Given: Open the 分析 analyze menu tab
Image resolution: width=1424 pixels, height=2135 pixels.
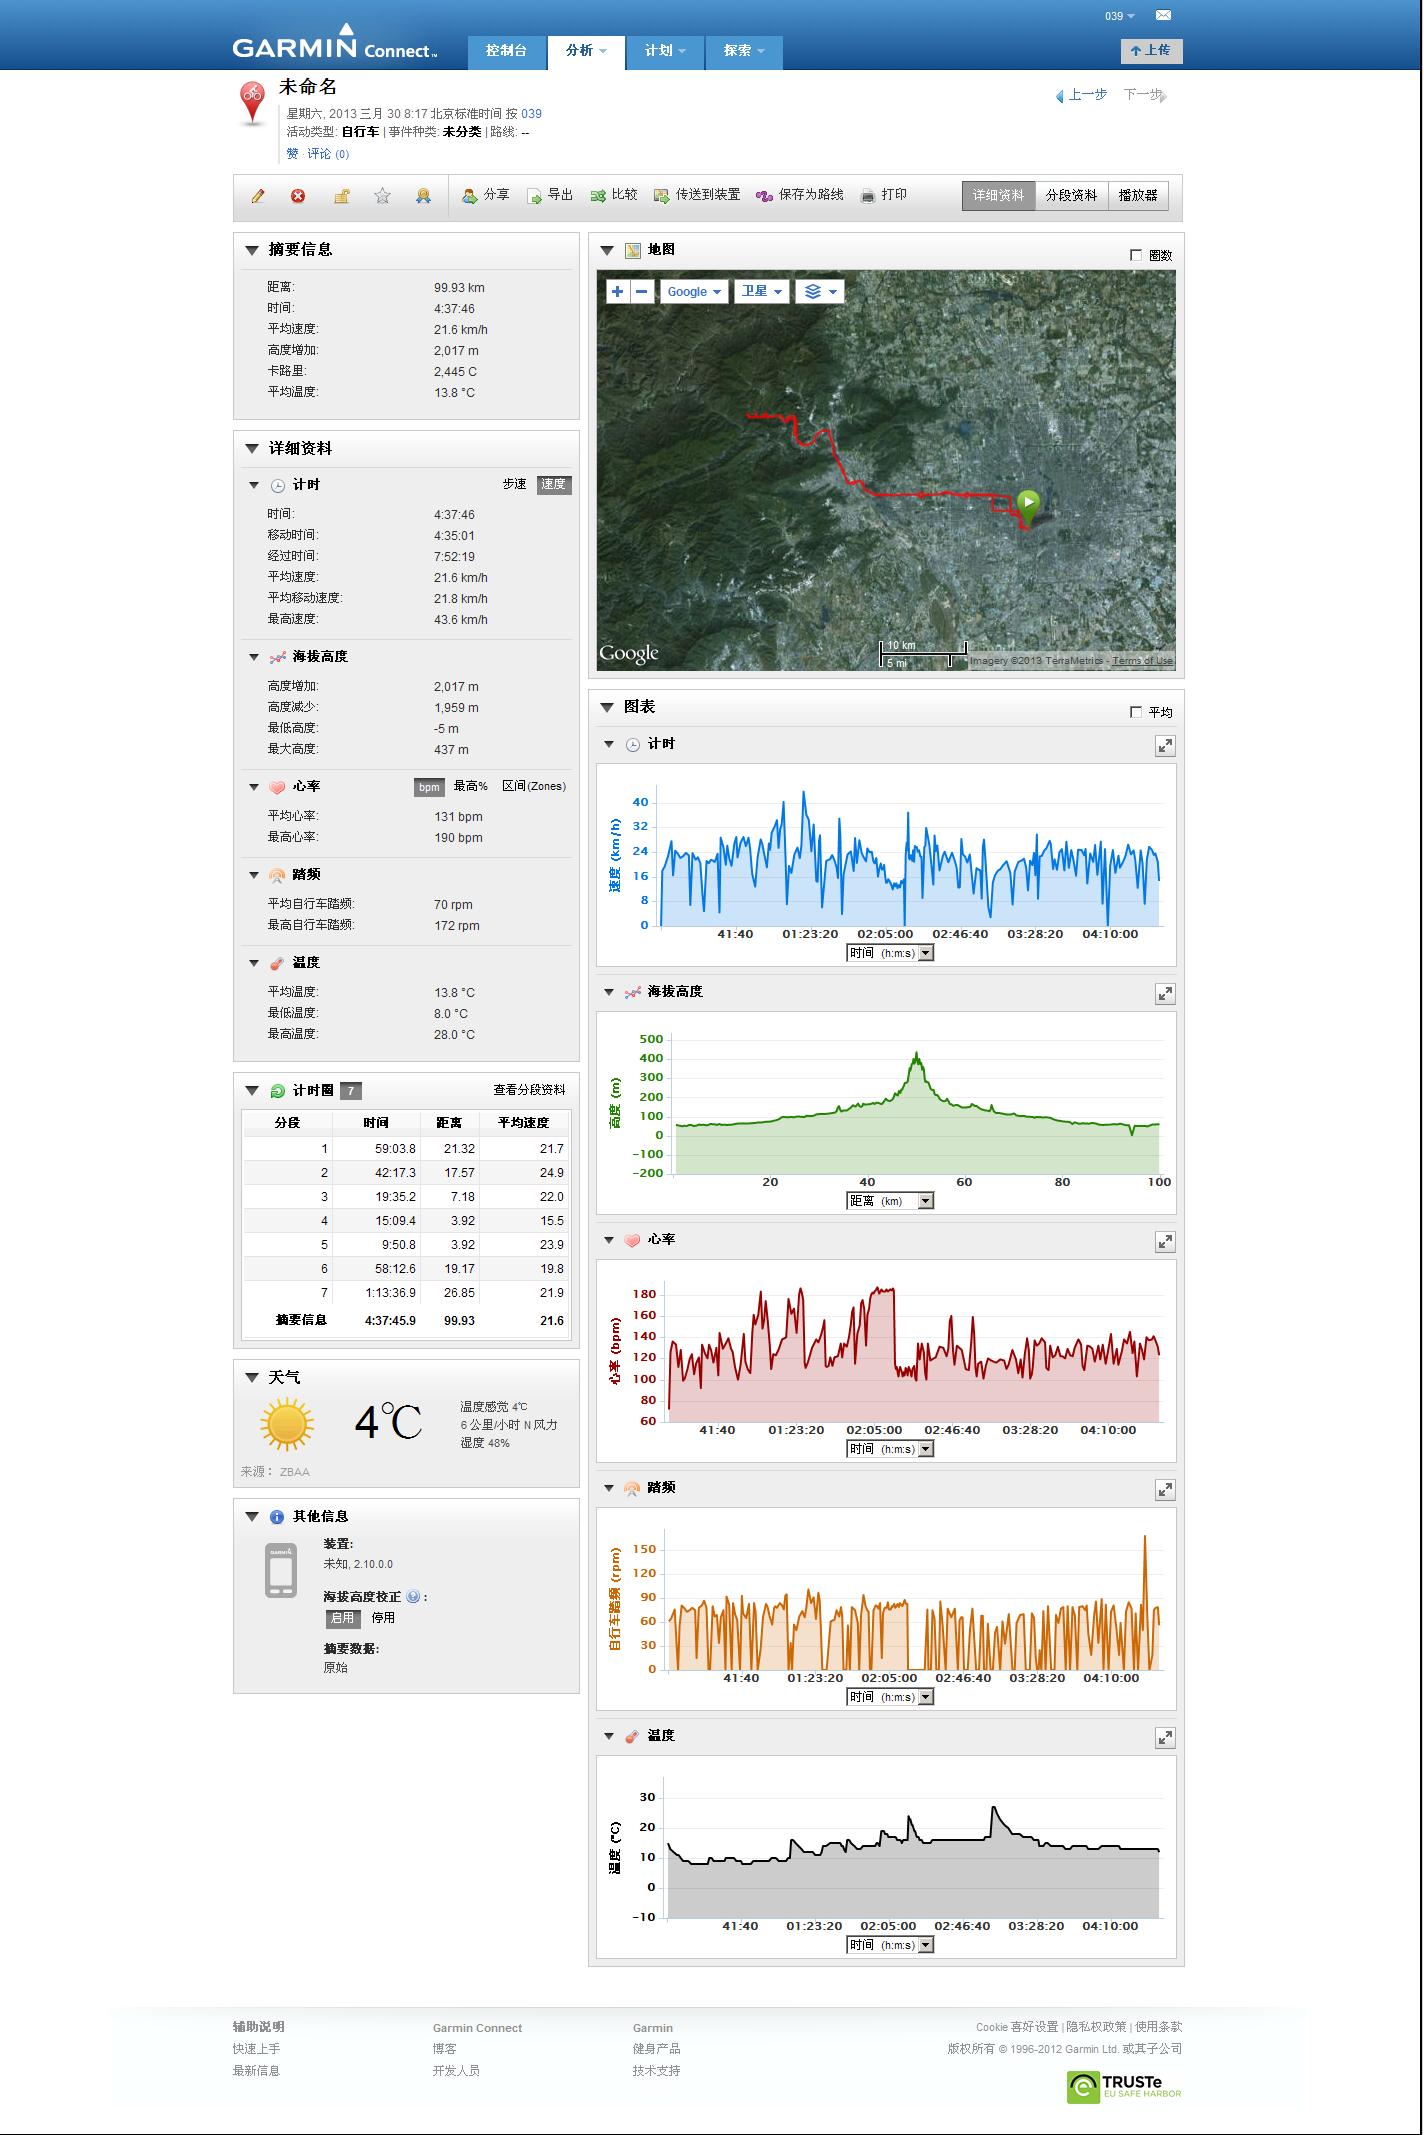Looking at the screenshot, I should tap(586, 51).
